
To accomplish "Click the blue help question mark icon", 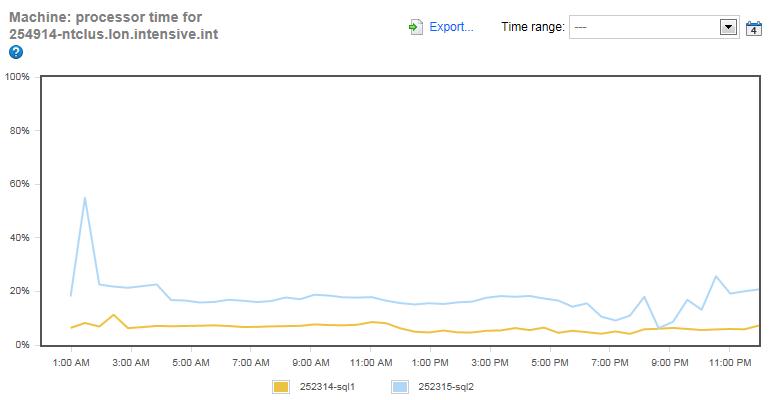I will coord(15,52).
